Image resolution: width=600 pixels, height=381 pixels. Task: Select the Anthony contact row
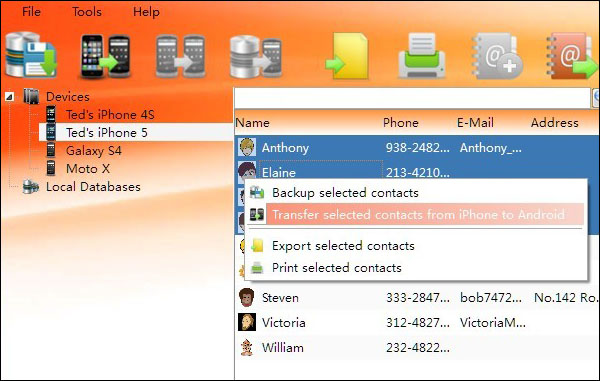[x=417, y=148]
